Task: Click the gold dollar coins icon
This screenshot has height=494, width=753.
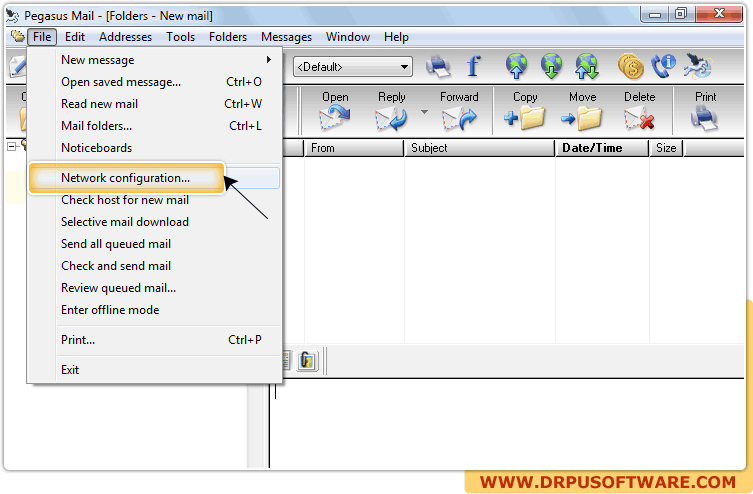Action: 630,66
